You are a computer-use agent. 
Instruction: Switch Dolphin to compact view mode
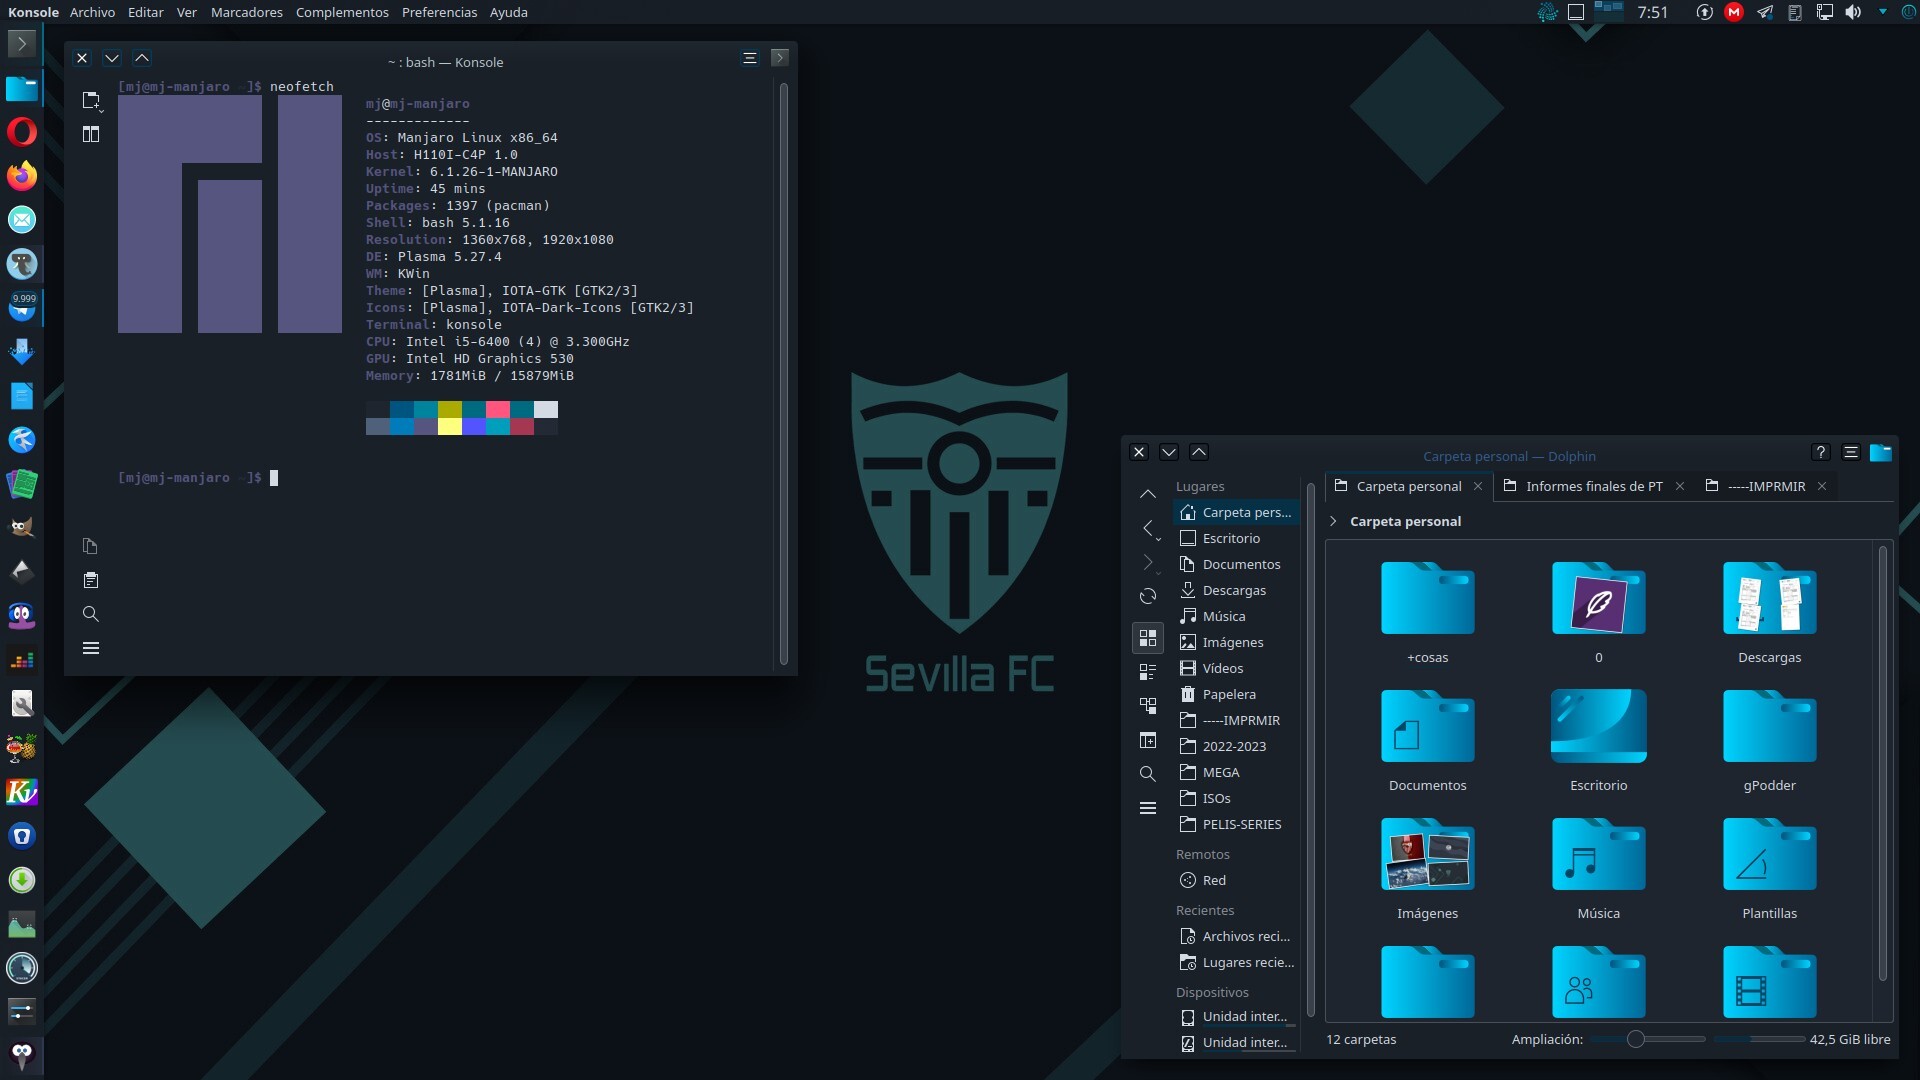tap(1148, 672)
